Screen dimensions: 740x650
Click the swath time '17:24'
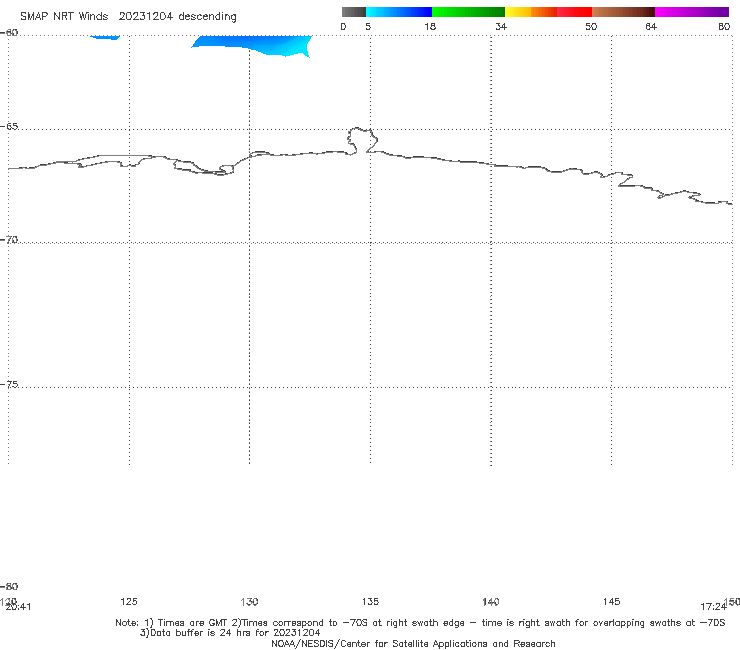pyautogui.click(x=713, y=607)
